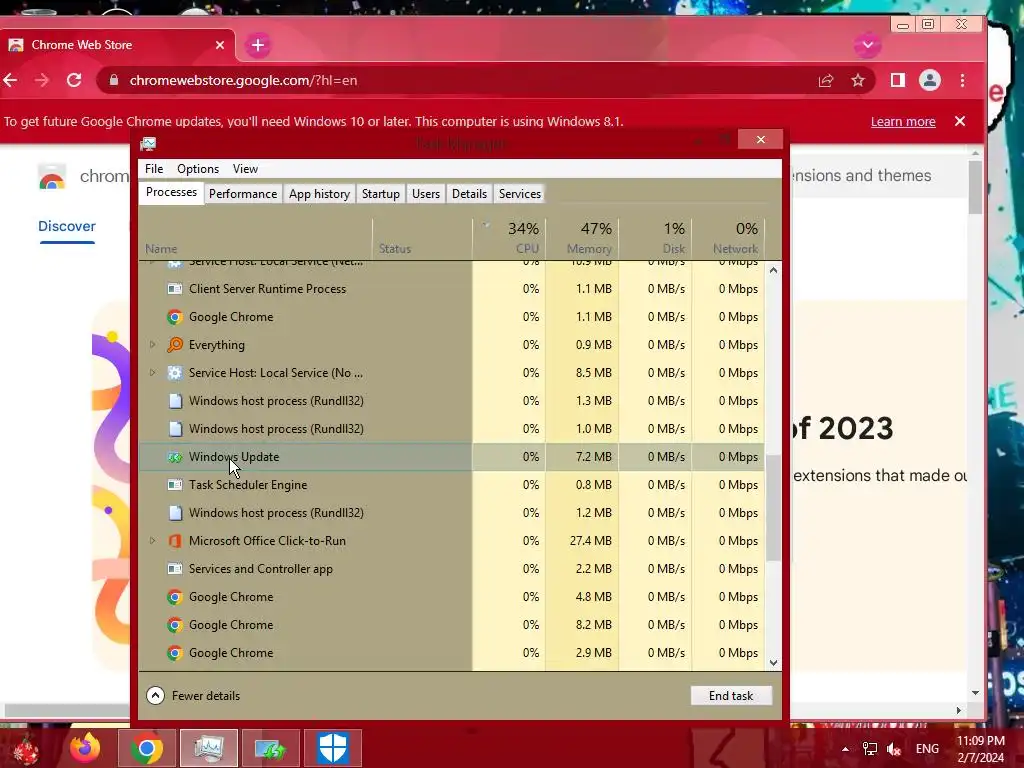Click the Microsoft Office Click-to-Run icon

174,541
